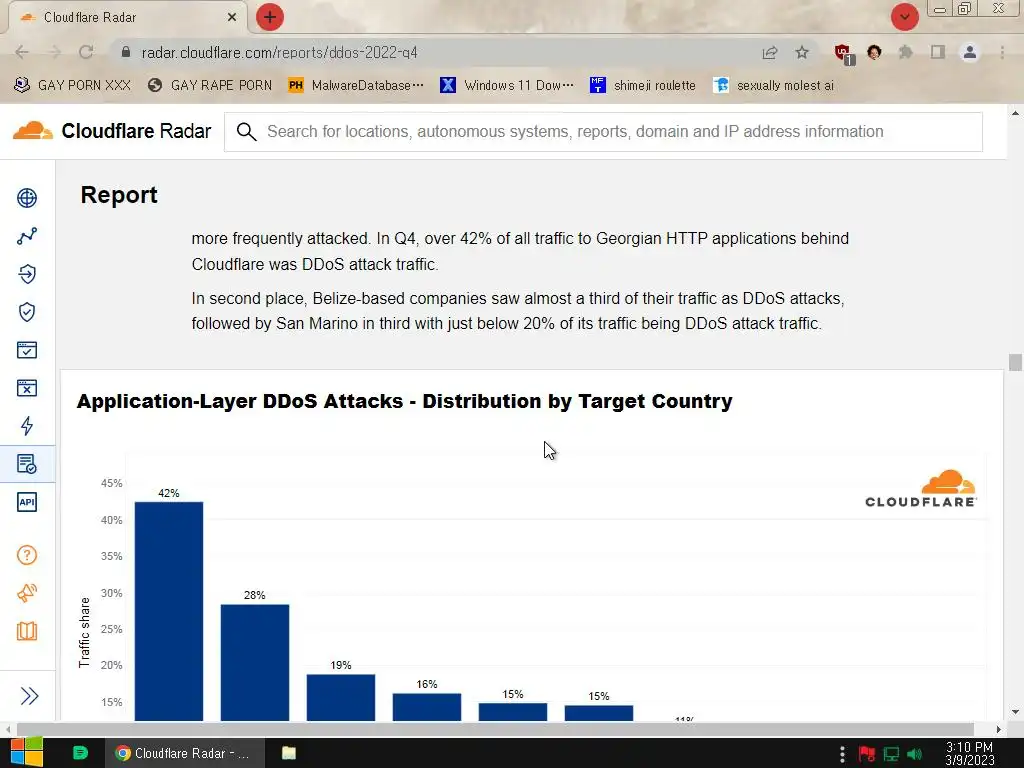Focus the Radar search input field

pyautogui.click(x=603, y=132)
